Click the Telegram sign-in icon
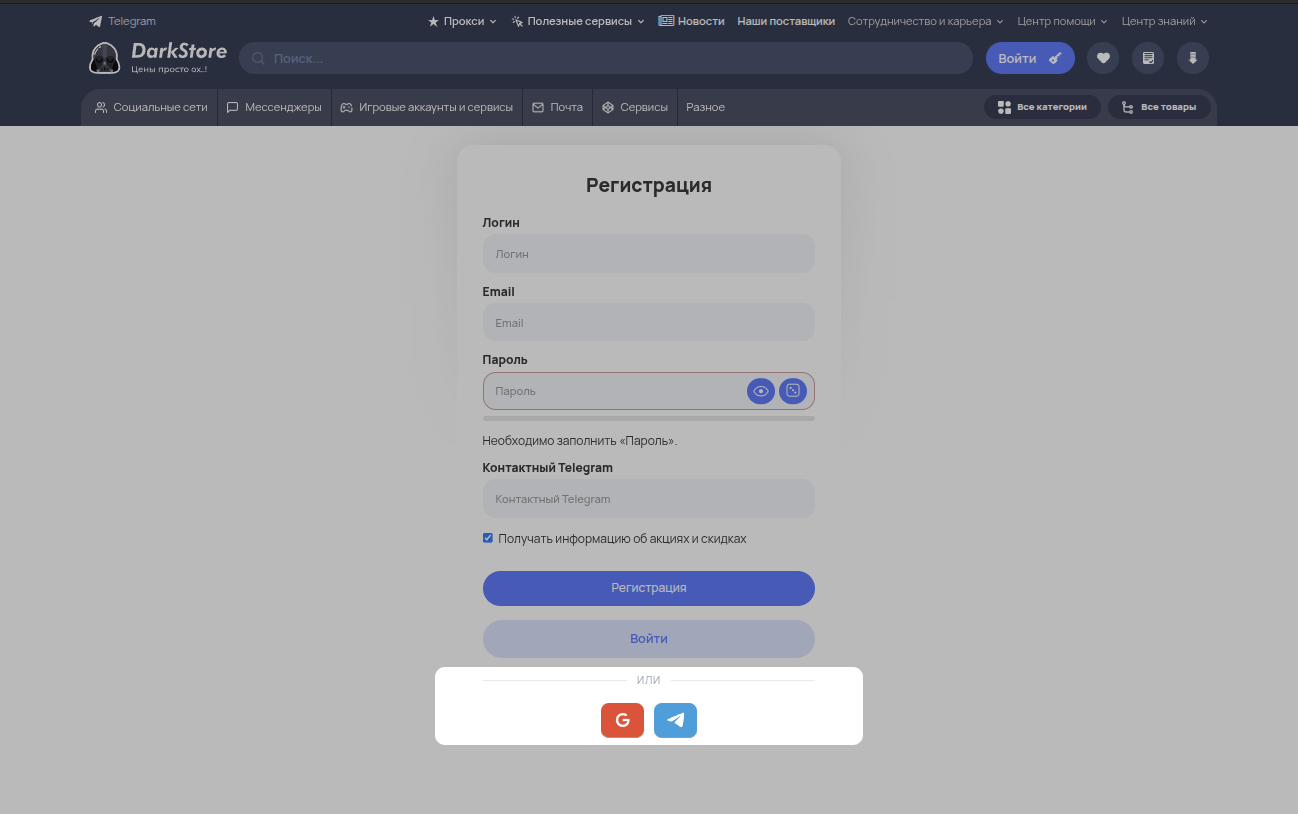1298x814 pixels. (675, 720)
